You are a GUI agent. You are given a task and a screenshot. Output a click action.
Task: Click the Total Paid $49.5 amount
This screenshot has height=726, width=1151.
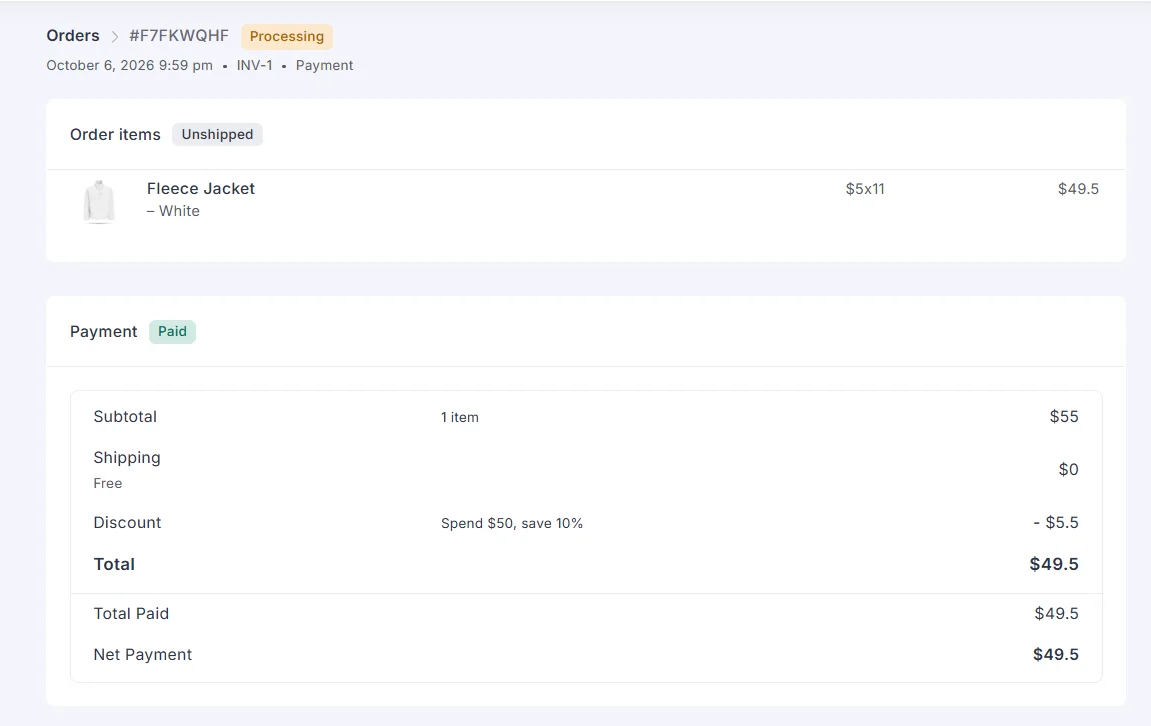pyautogui.click(x=1056, y=614)
